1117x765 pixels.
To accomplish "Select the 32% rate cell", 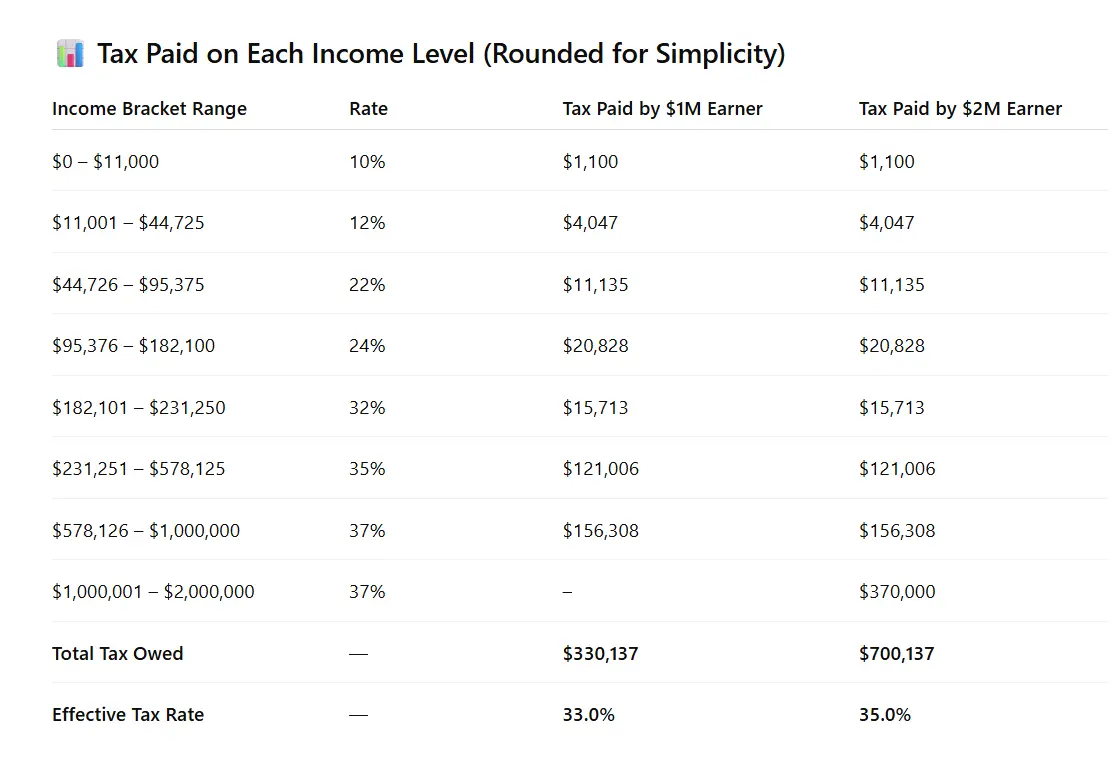I will (367, 408).
